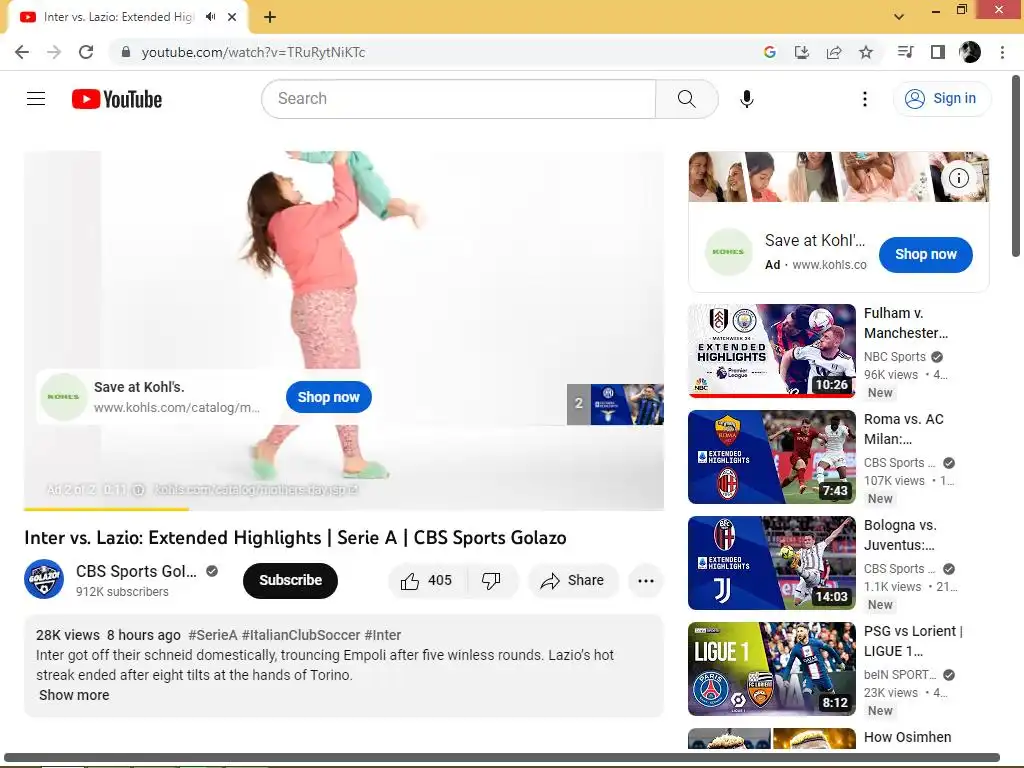Image resolution: width=1024 pixels, height=768 pixels.
Task: Open Chrome three-dot menu
Action: click(x=1002, y=52)
